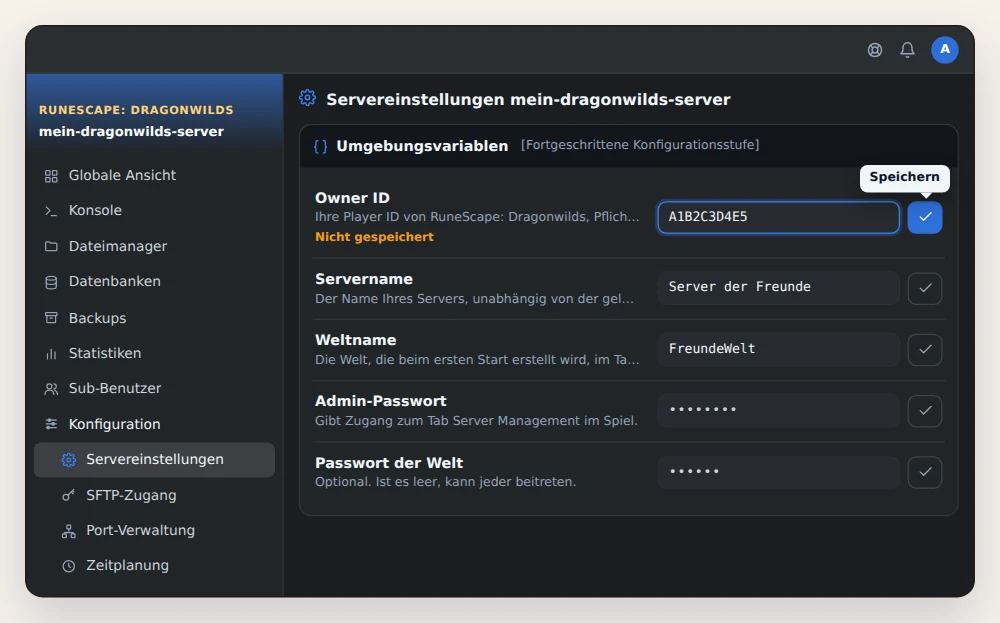This screenshot has width=1000, height=623.
Task: Go to Konsole page
Action: (x=154, y=210)
